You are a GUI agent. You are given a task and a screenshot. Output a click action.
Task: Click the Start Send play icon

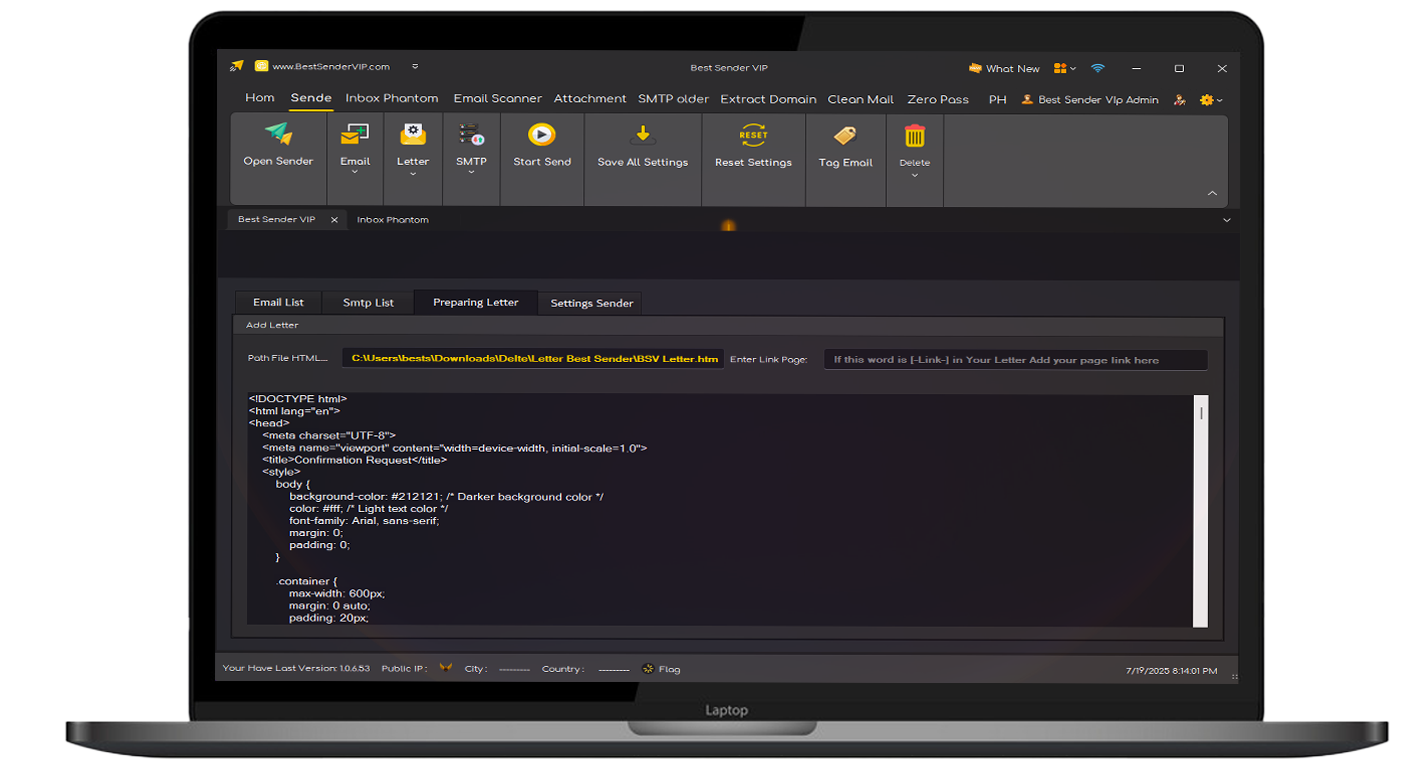542,134
